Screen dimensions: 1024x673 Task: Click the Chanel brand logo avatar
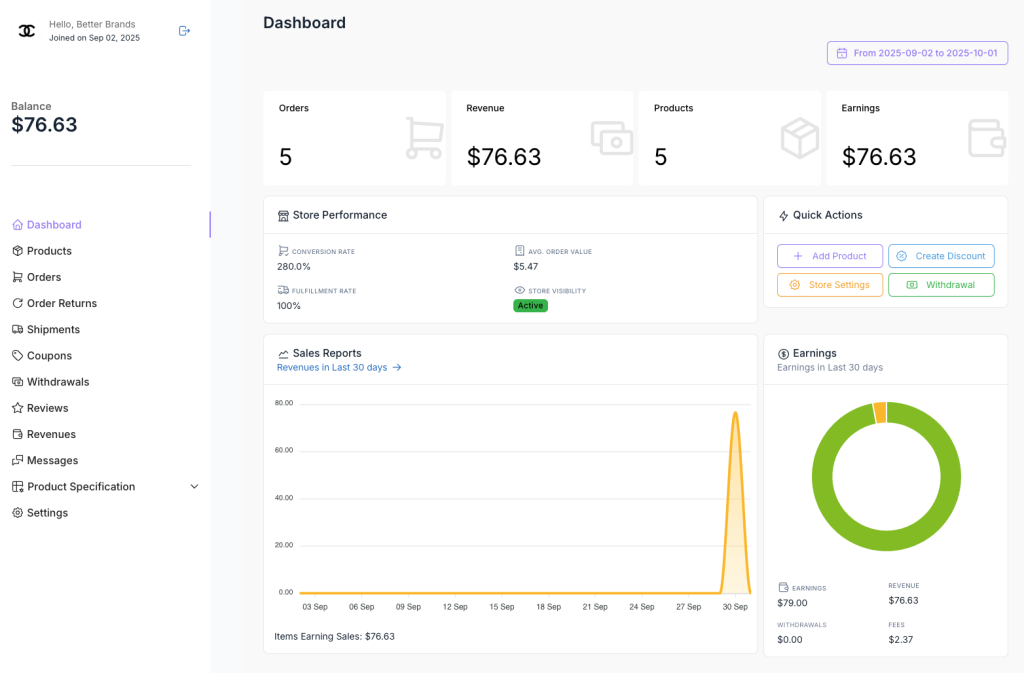tap(27, 31)
